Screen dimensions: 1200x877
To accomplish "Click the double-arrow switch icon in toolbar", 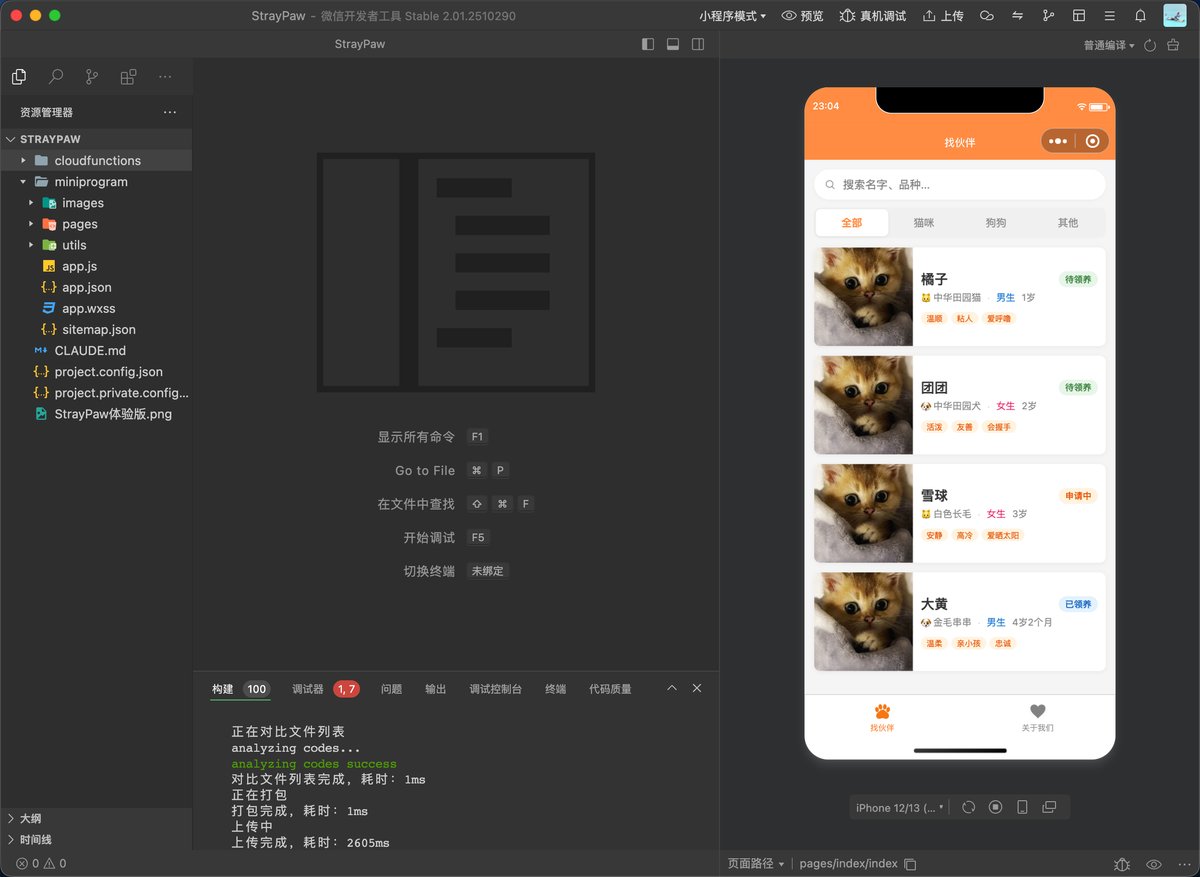I will pyautogui.click(x=1018, y=16).
